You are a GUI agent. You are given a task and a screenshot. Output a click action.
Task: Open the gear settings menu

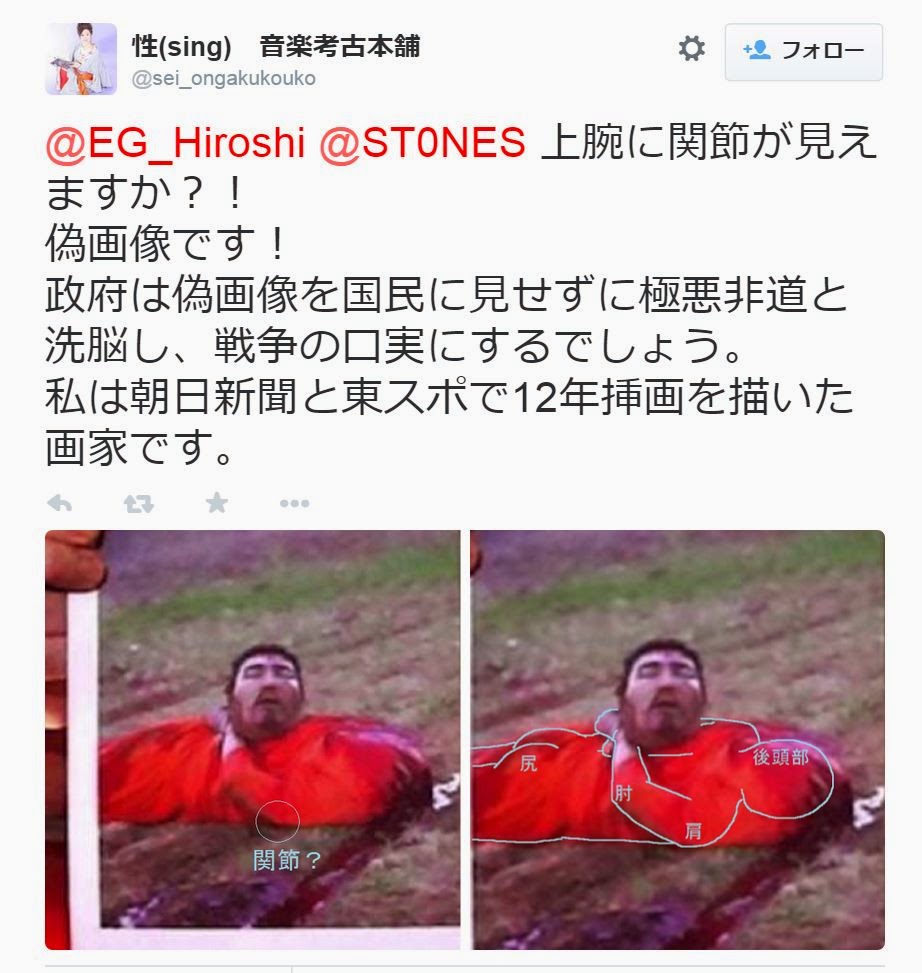(x=692, y=48)
